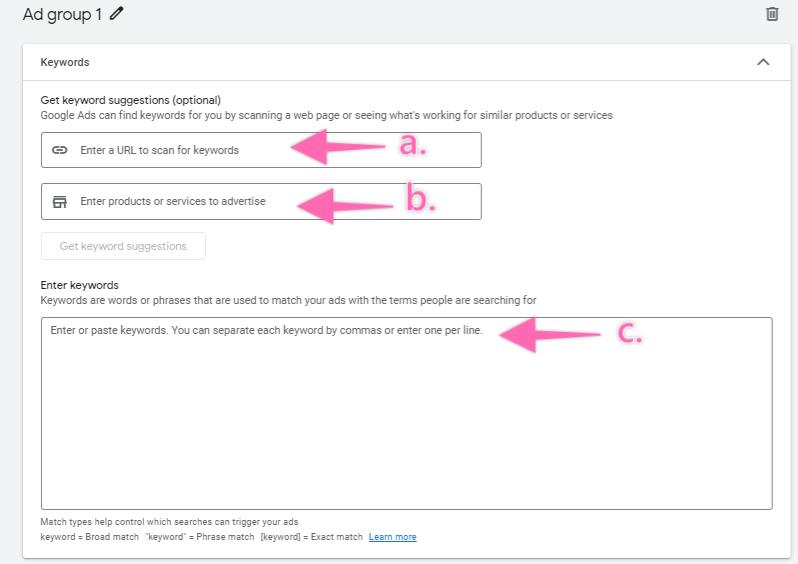The width and height of the screenshot is (798, 564).
Task: Click the link icon in the URL field
Action: pos(60,150)
